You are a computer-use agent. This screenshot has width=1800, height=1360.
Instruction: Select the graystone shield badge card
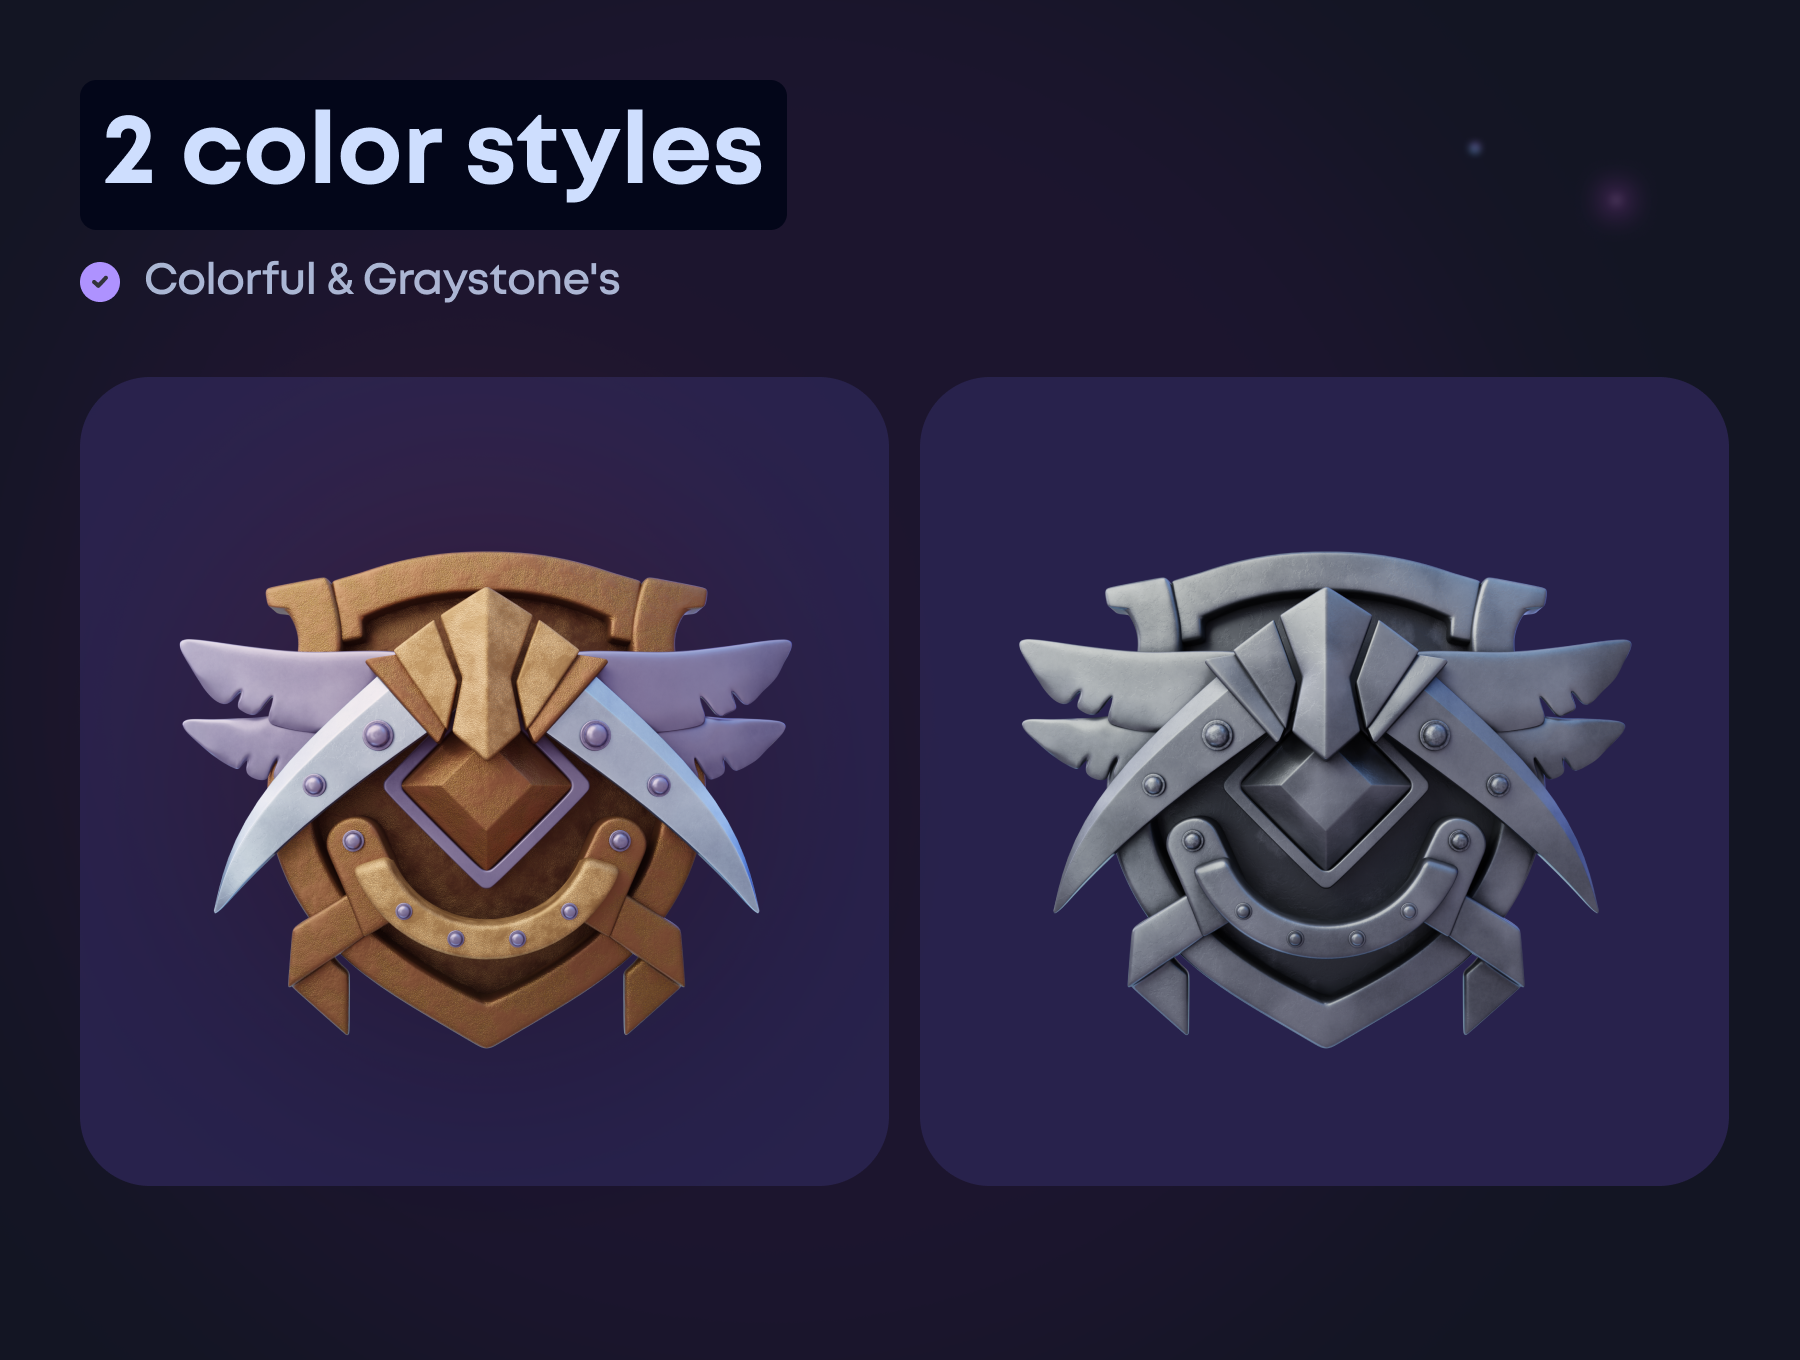coord(1324,781)
